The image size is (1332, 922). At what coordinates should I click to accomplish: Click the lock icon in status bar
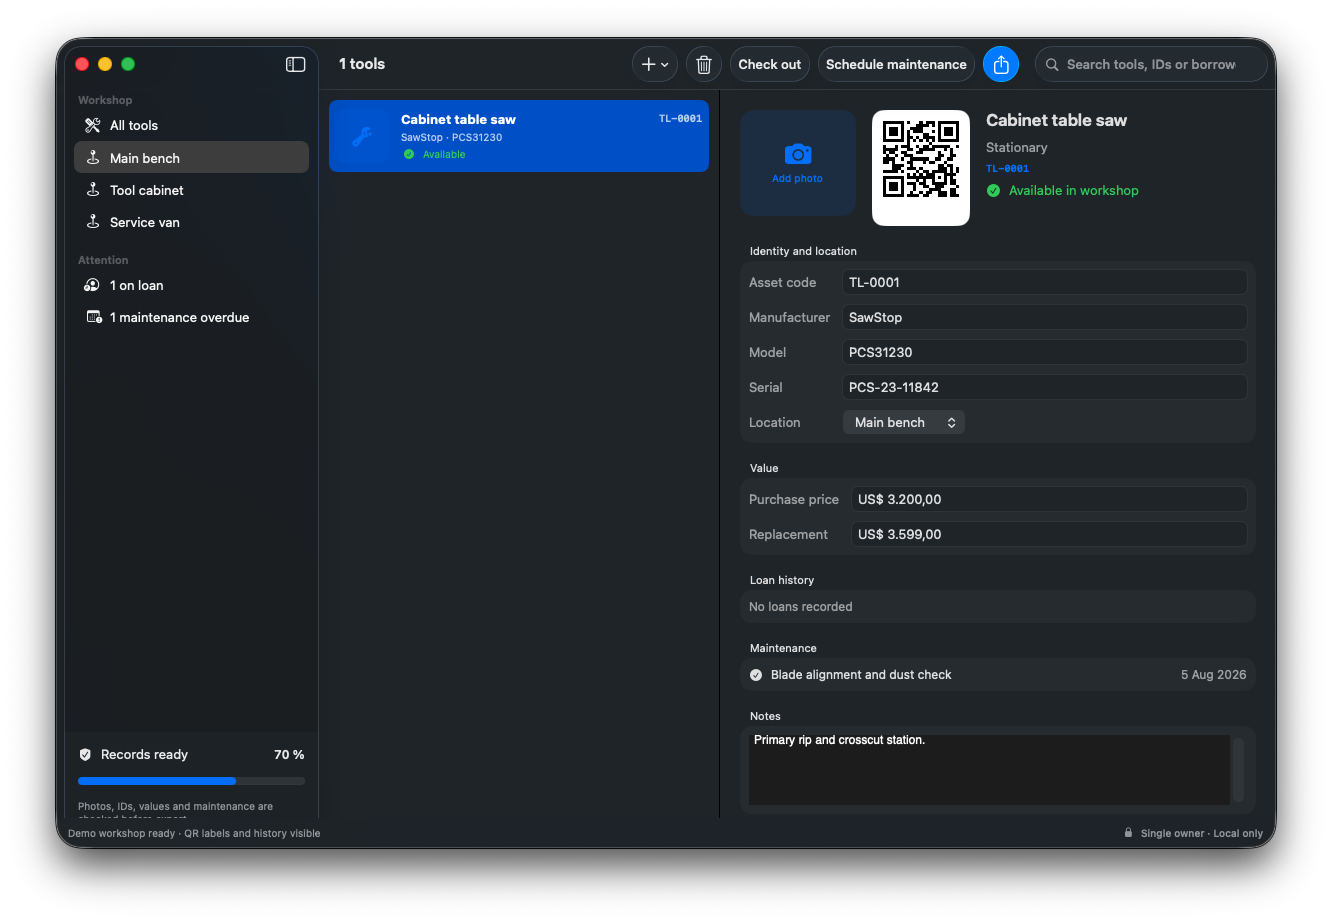[x=1128, y=833]
